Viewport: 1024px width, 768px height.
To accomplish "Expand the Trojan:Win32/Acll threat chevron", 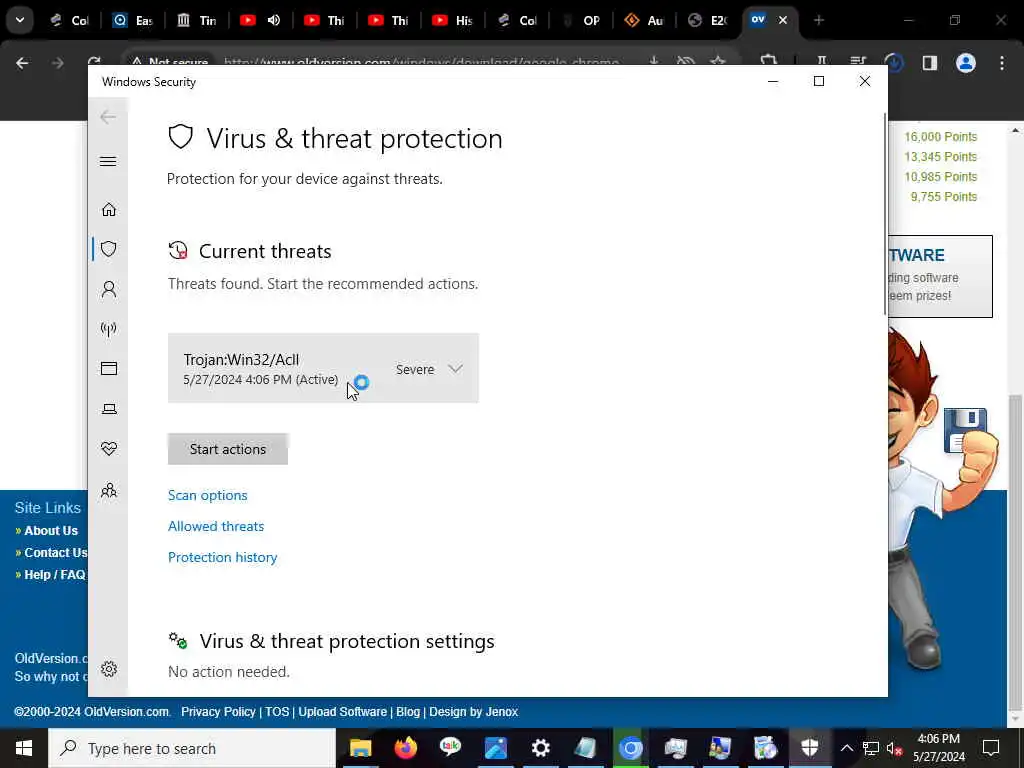I will point(455,369).
